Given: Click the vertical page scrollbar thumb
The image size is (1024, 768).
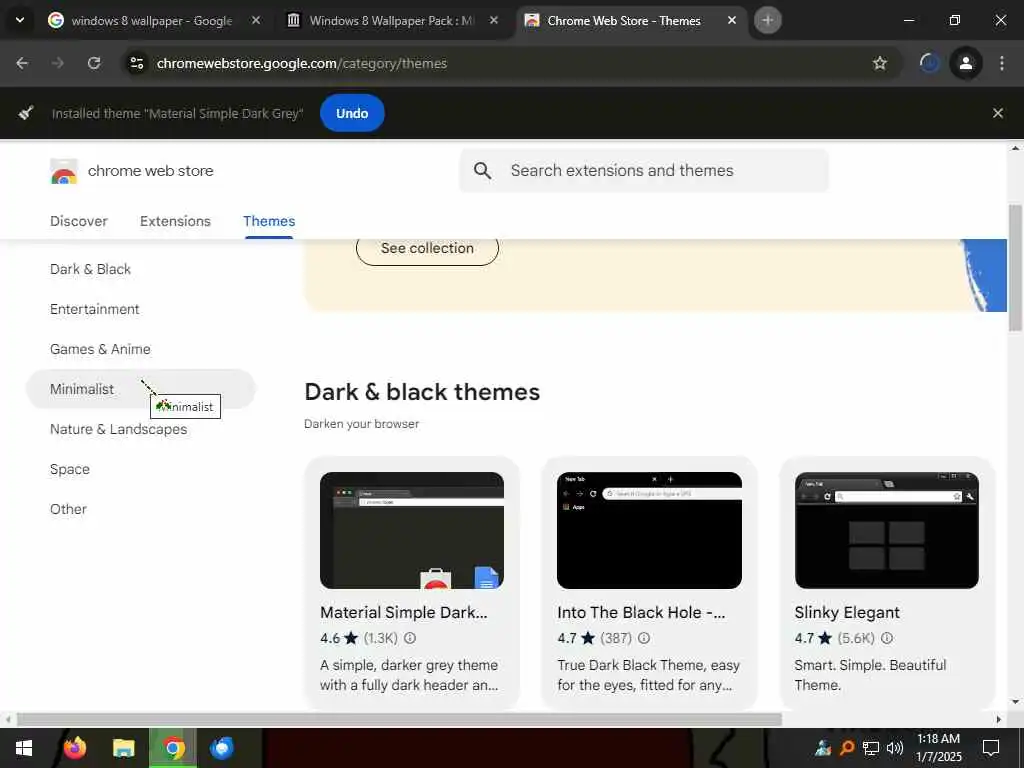Looking at the screenshot, I should [1015, 268].
